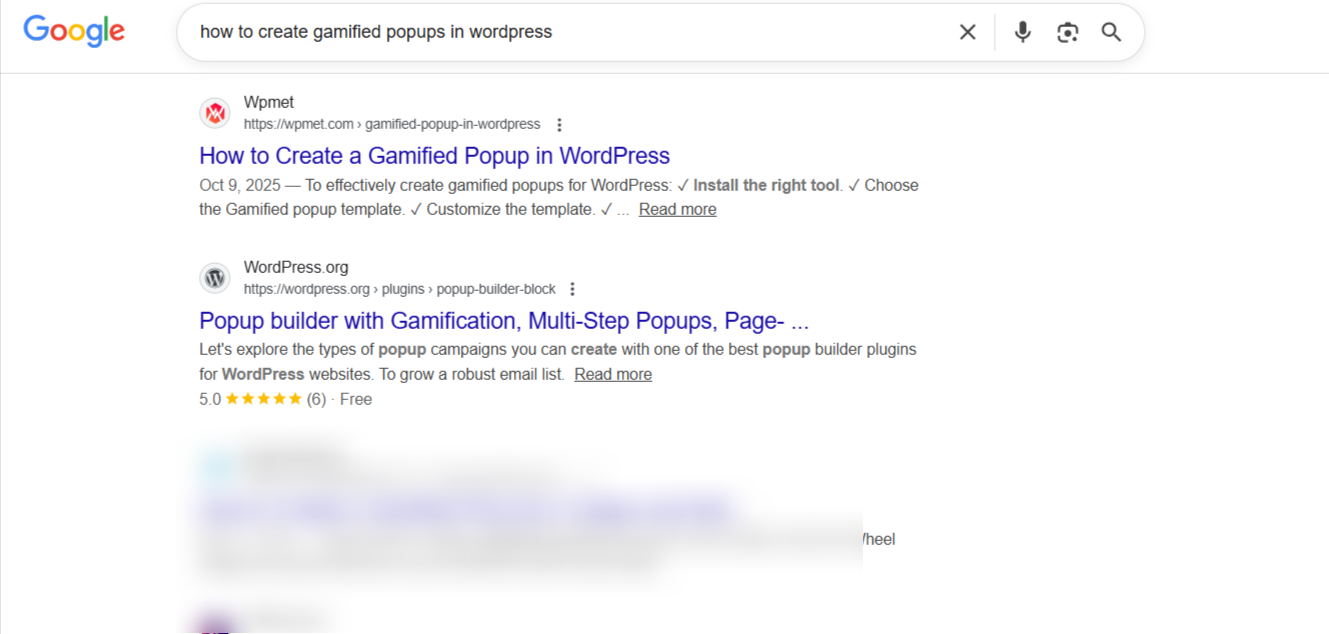Select the "WordPress.org" site name label

pos(296,266)
